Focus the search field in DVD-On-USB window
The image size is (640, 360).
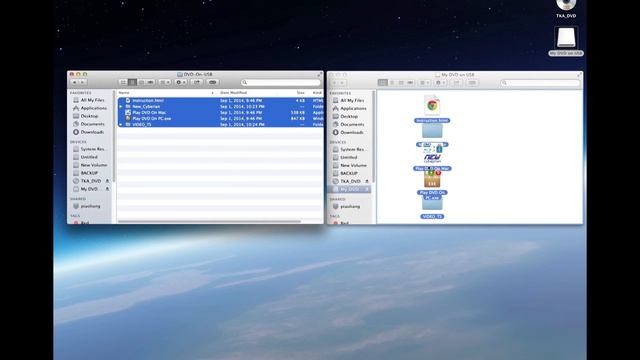(x=280, y=82)
